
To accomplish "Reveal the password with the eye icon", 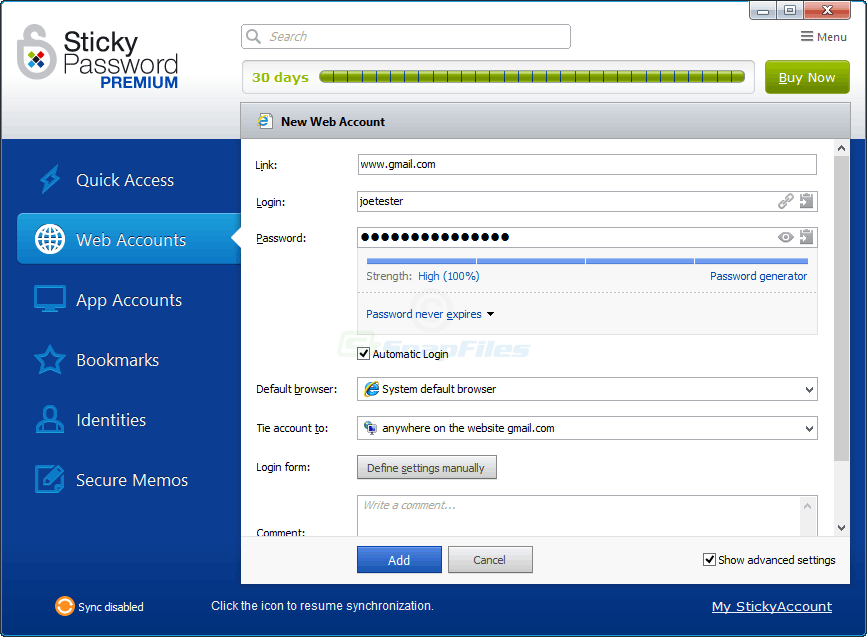I will pyautogui.click(x=786, y=237).
